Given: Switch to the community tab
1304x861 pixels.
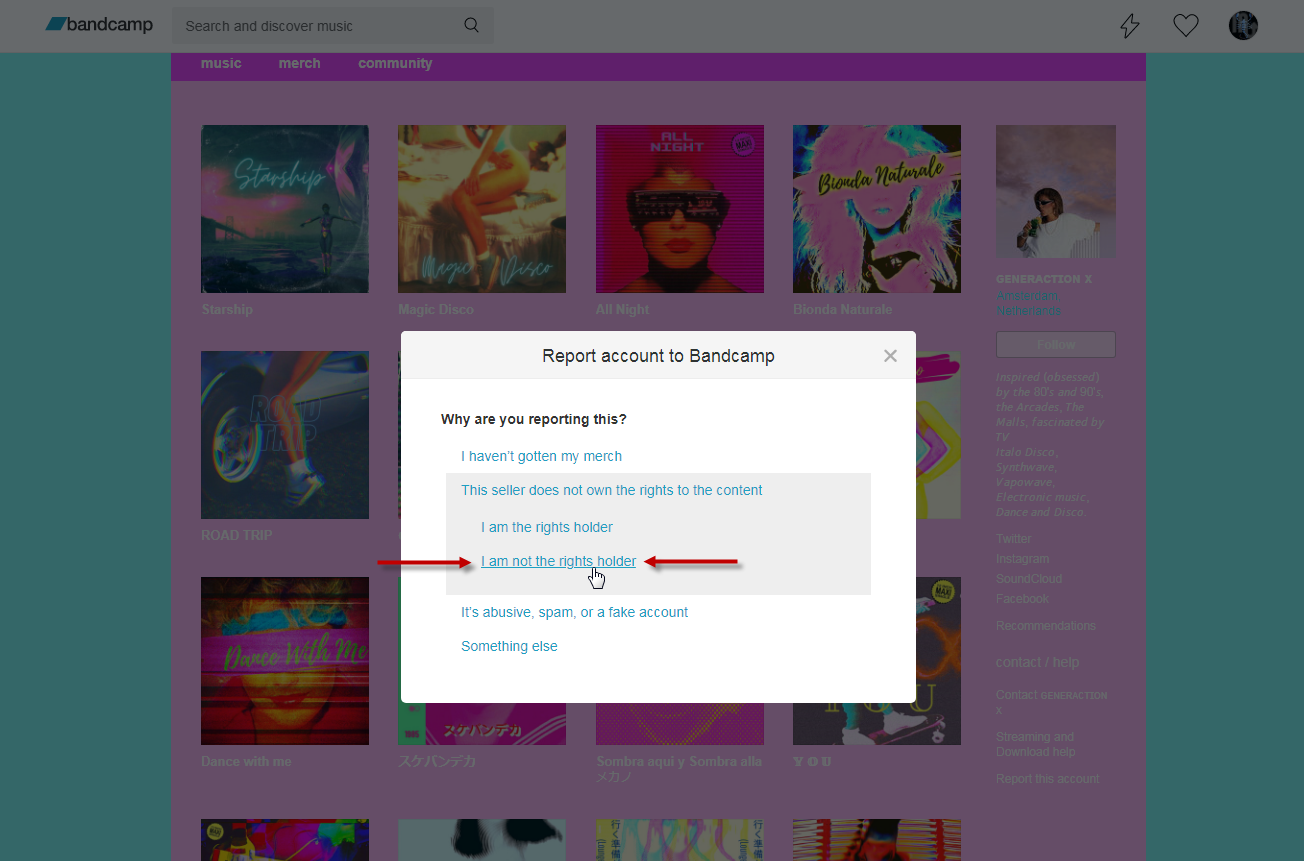Looking at the screenshot, I should click(395, 63).
